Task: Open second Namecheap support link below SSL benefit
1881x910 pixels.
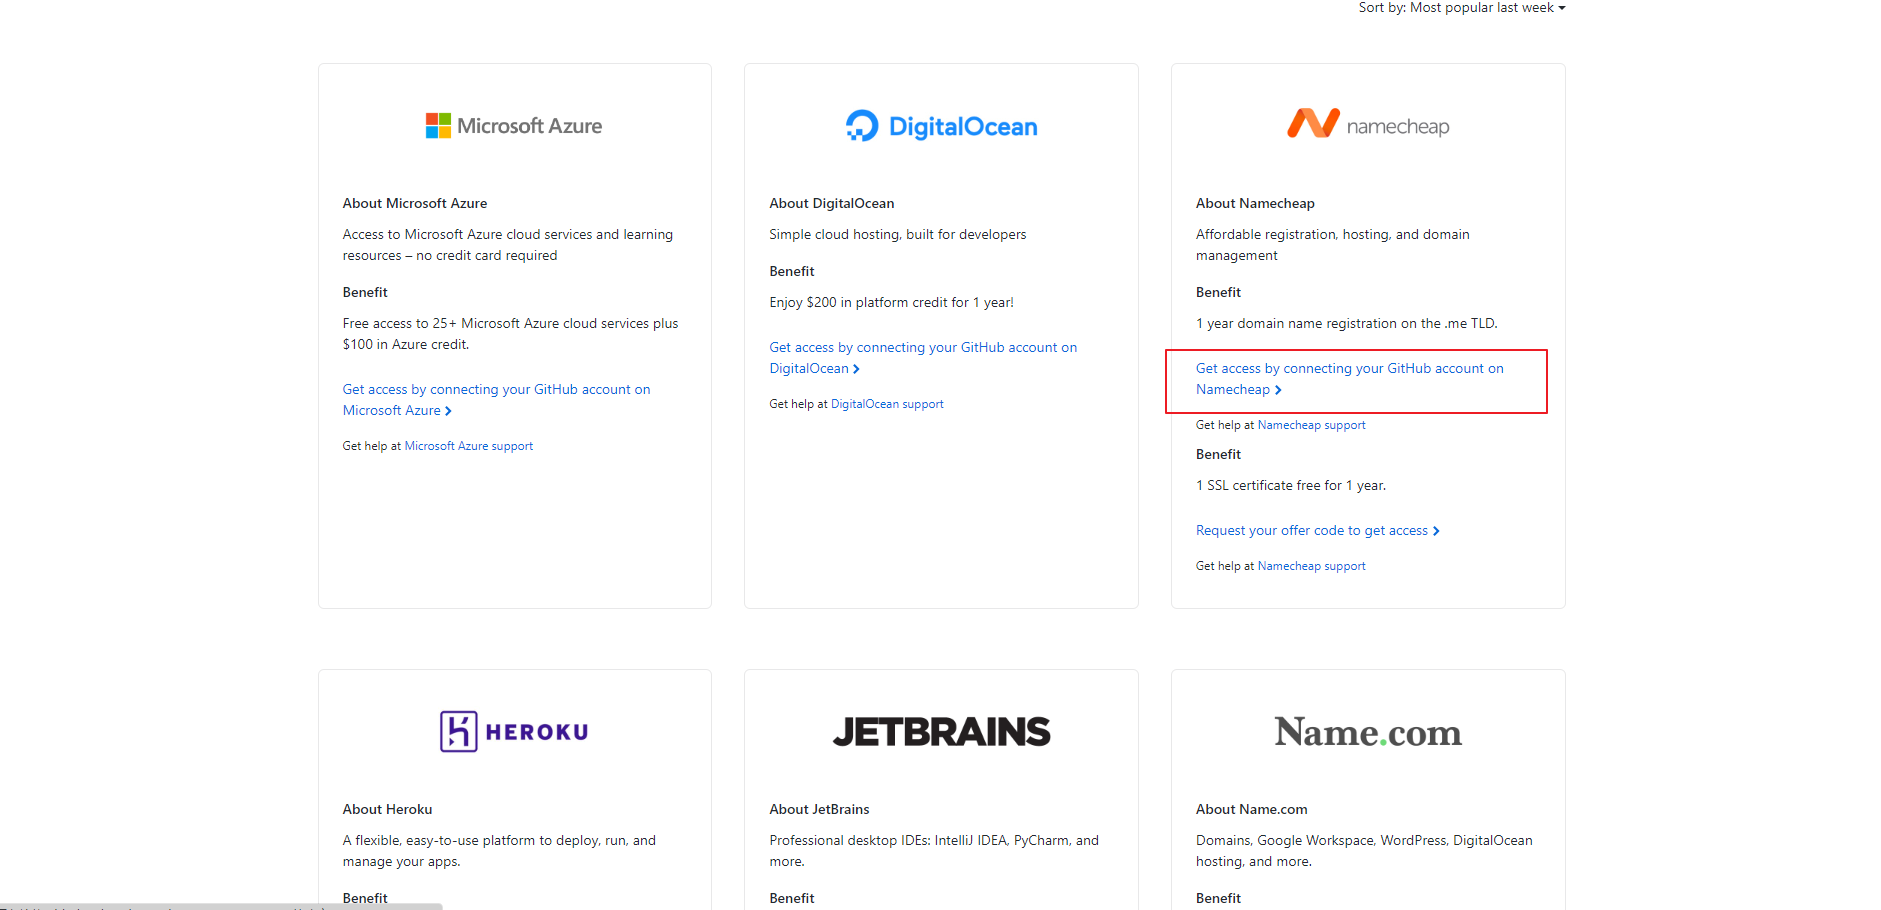Action: click(1311, 566)
